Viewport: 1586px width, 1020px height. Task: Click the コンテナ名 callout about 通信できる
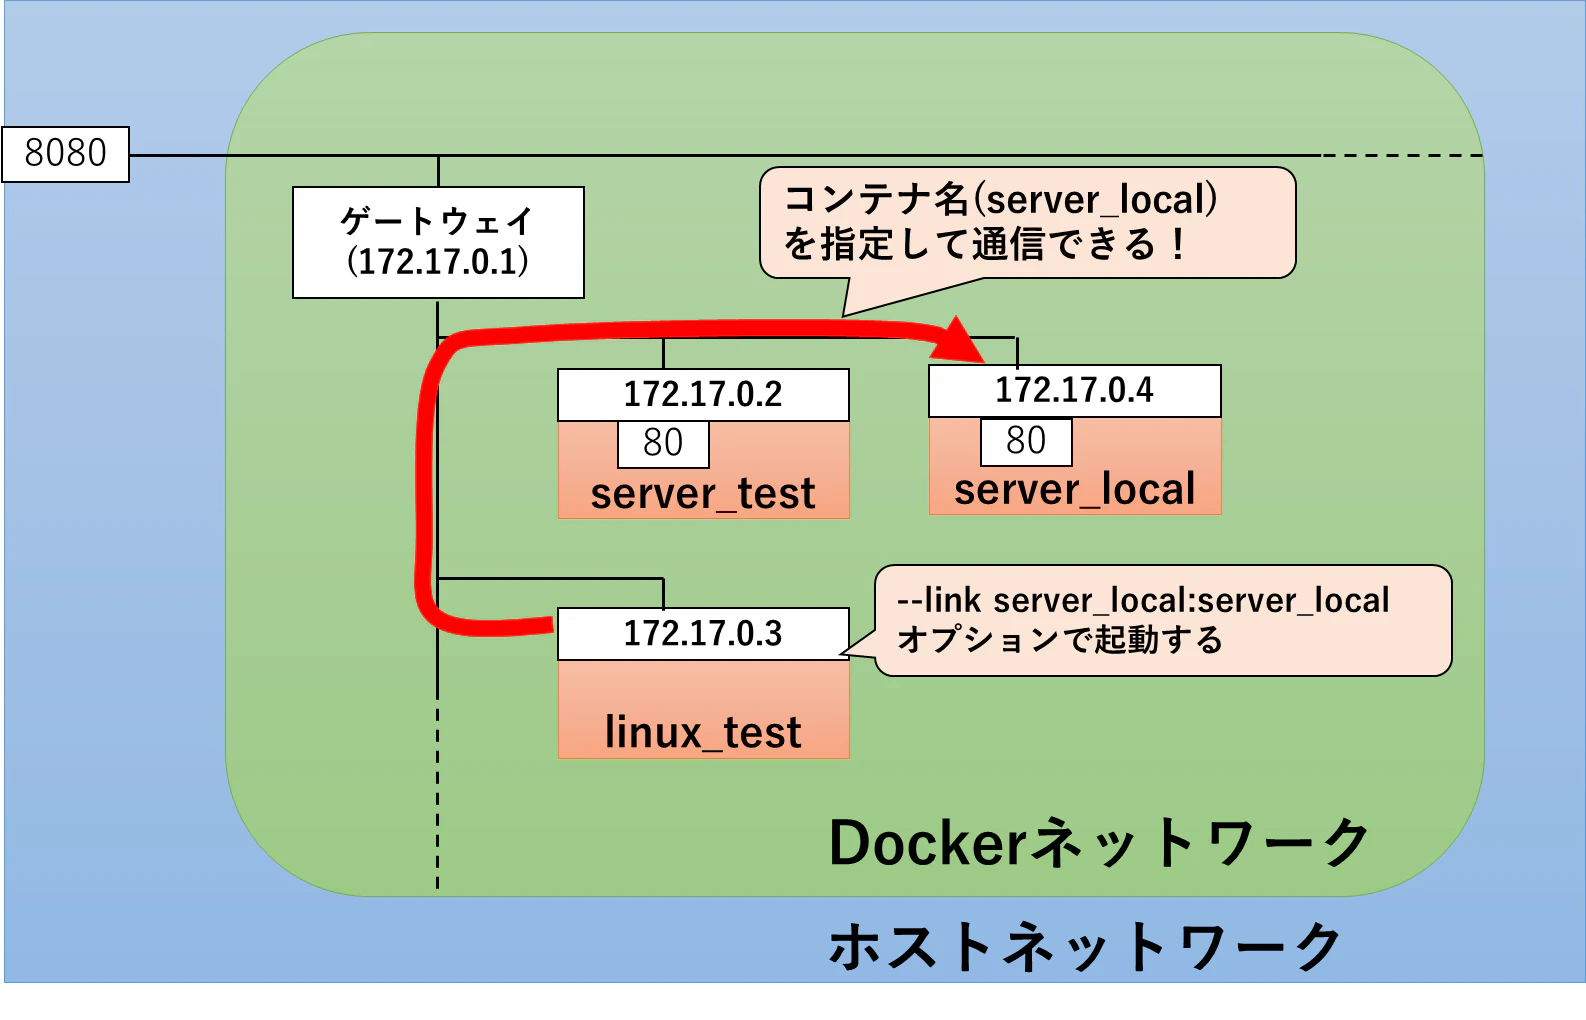click(1028, 223)
